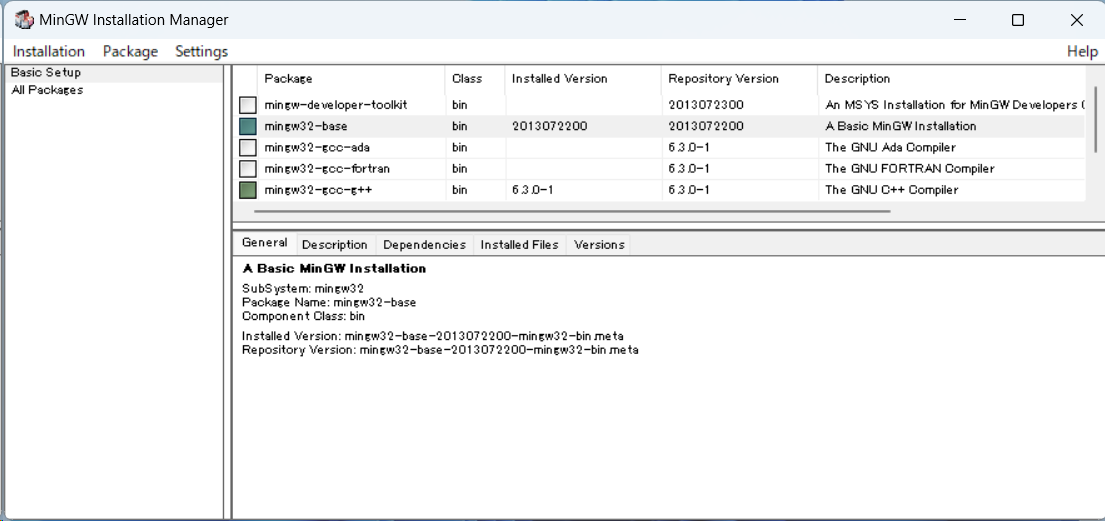Select the mingw32-gcc-g++ package name
The height and width of the screenshot is (521, 1105).
[318, 190]
